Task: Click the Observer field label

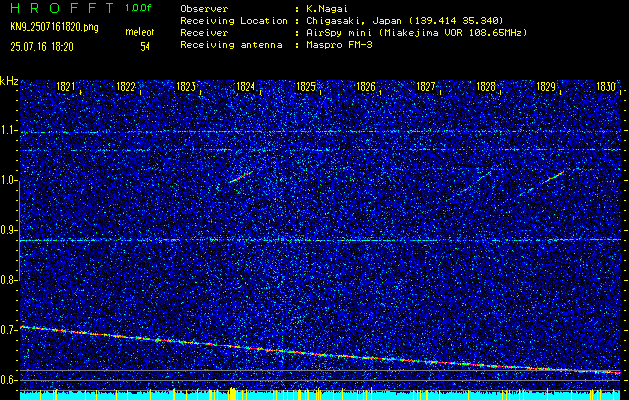Action: (x=204, y=8)
